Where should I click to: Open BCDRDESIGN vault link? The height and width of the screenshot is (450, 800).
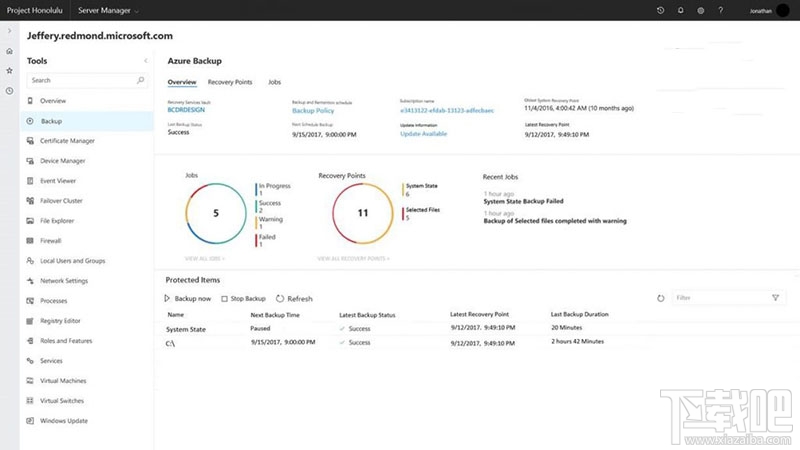click(186, 110)
